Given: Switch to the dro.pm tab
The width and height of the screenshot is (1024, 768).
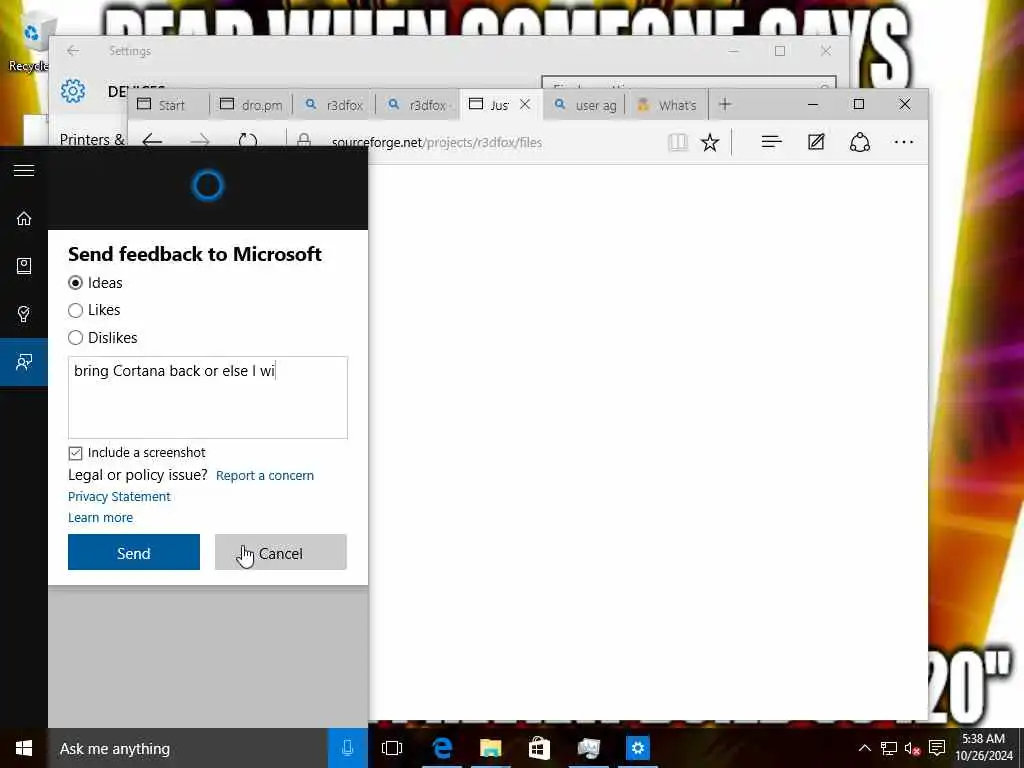Looking at the screenshot, I should 252,105.
